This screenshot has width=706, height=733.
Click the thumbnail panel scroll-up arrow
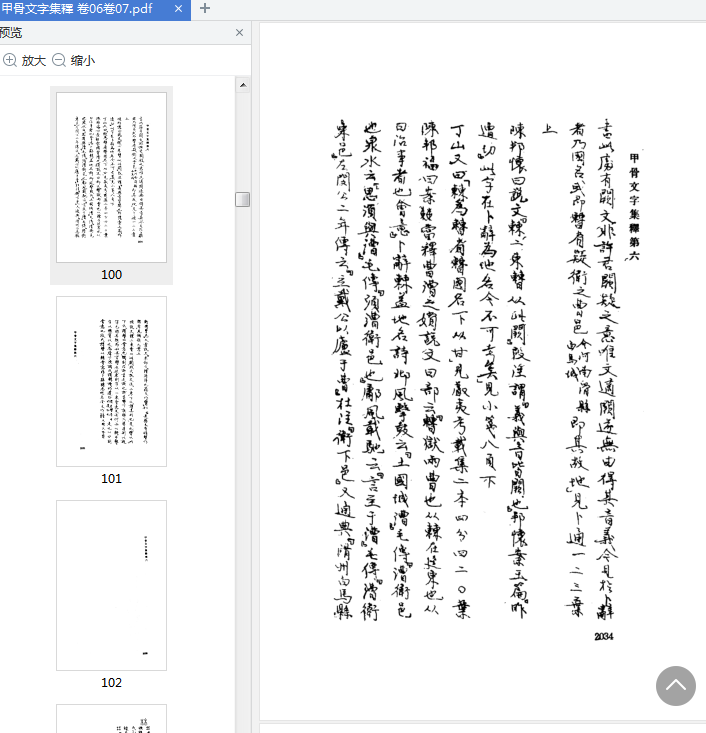243,85
